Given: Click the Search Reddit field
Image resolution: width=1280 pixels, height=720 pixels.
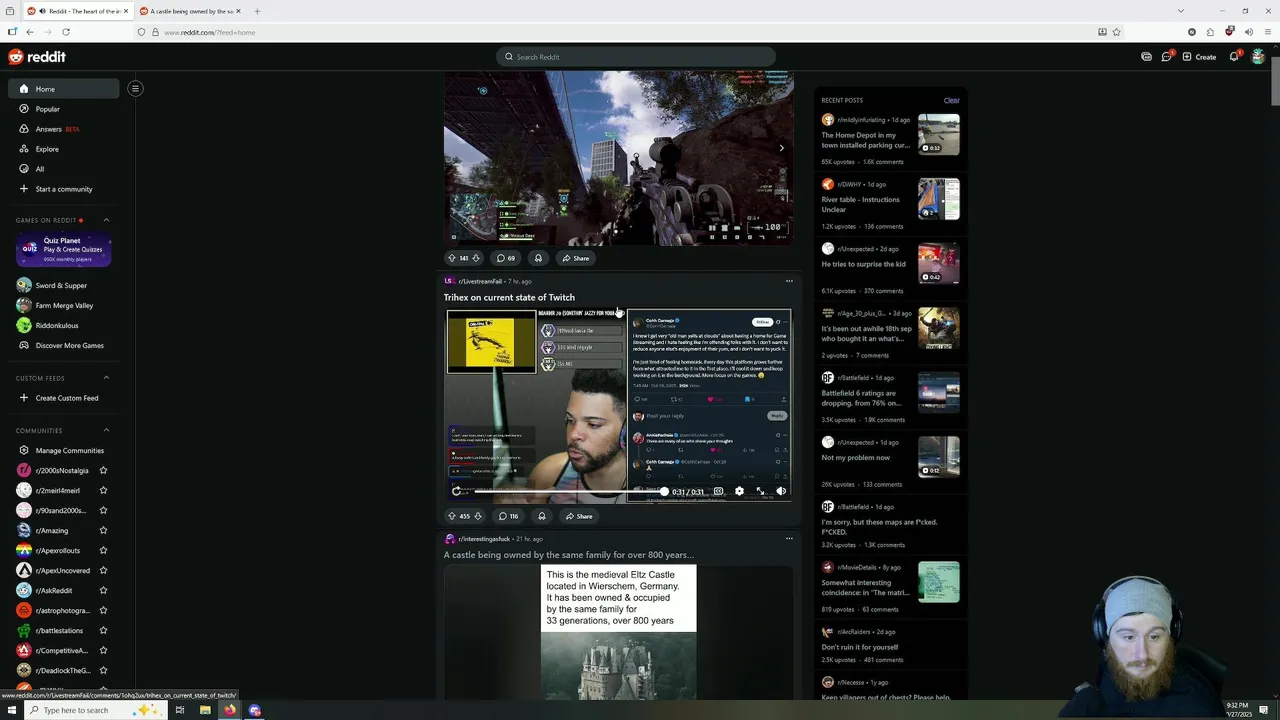Looking at the screenshot, I should coord(635,57).
